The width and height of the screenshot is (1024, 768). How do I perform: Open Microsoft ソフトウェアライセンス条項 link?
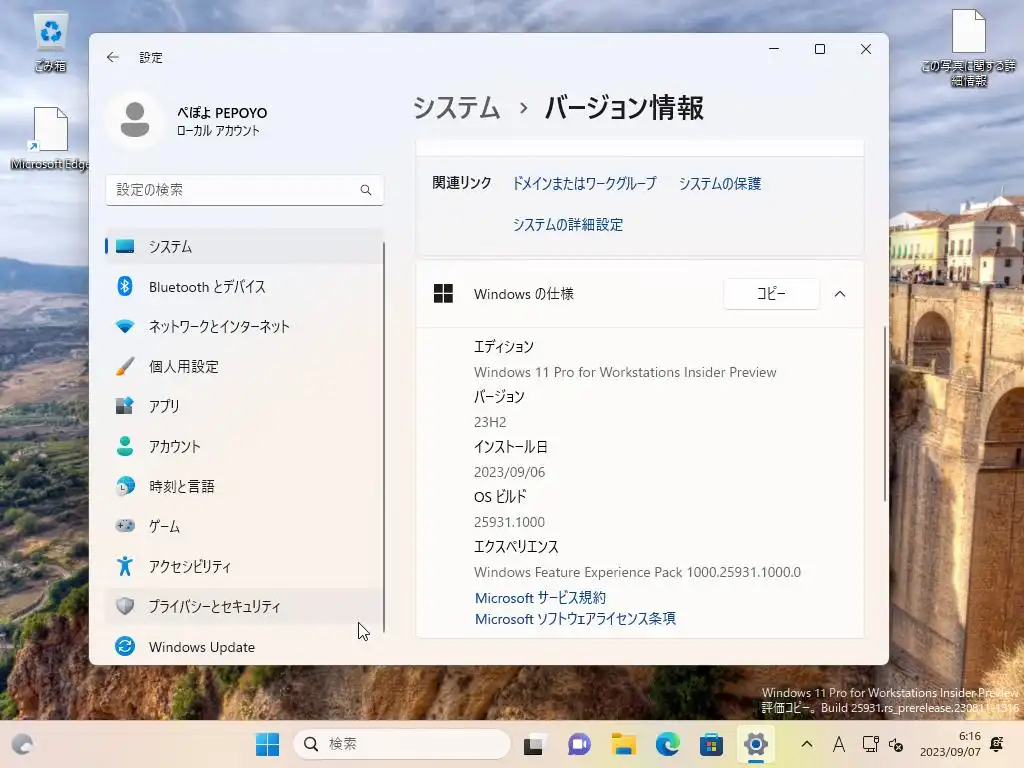(575, 618)
